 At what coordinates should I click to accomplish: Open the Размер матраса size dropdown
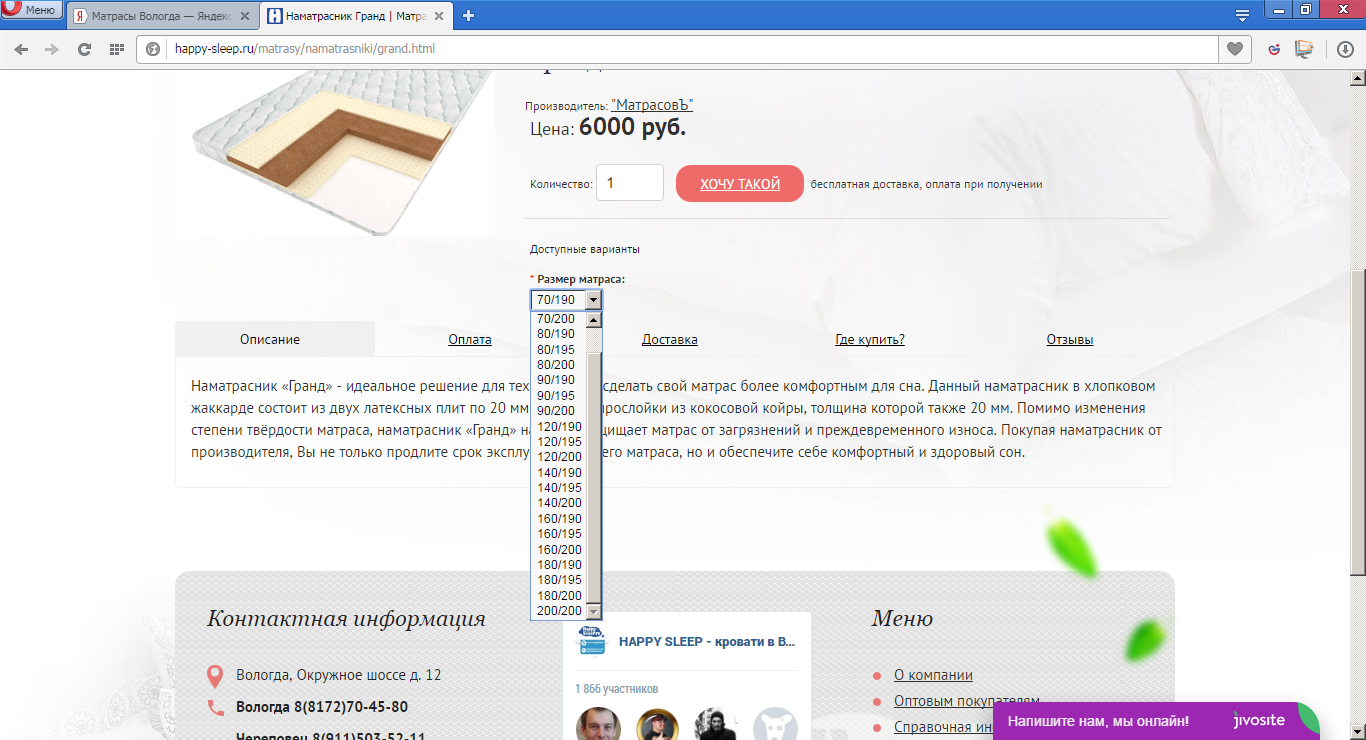pyautogui.click(x=566, y=300)
